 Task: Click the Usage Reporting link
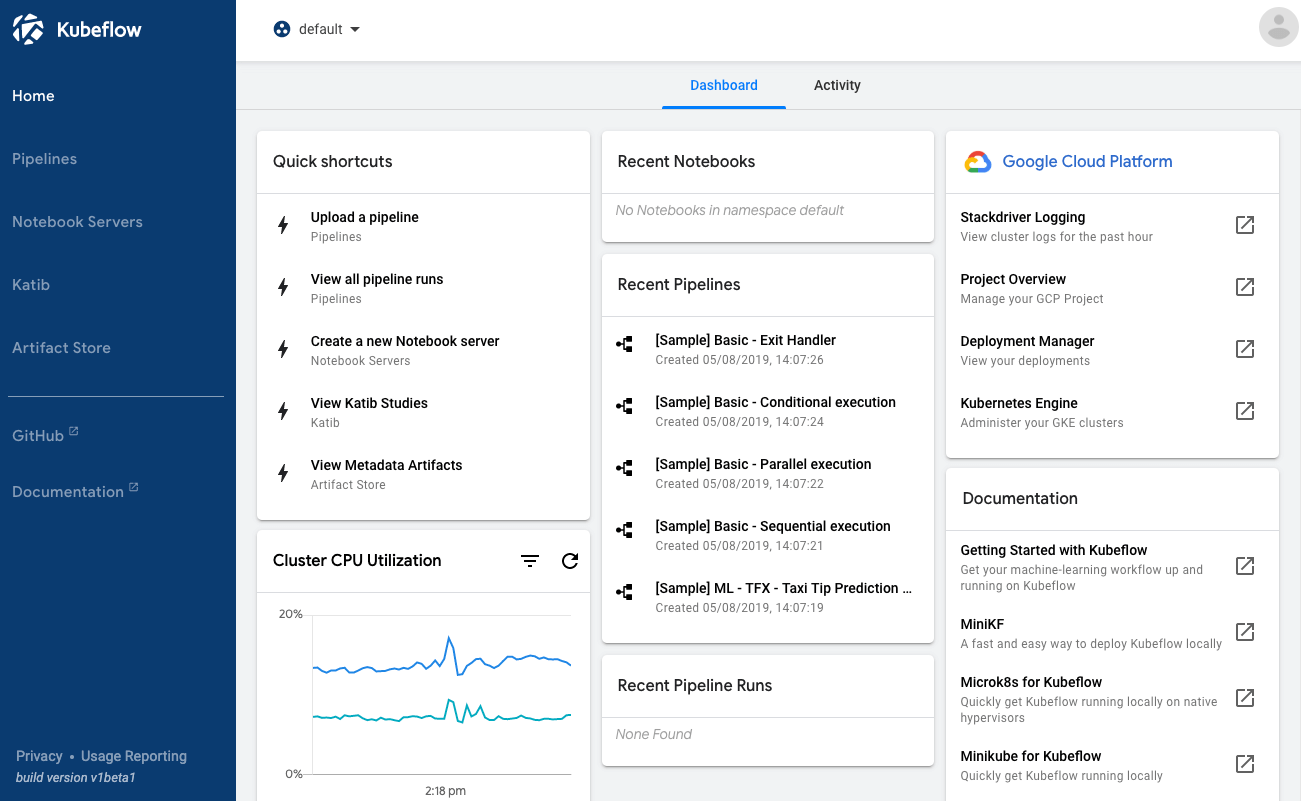134,756
